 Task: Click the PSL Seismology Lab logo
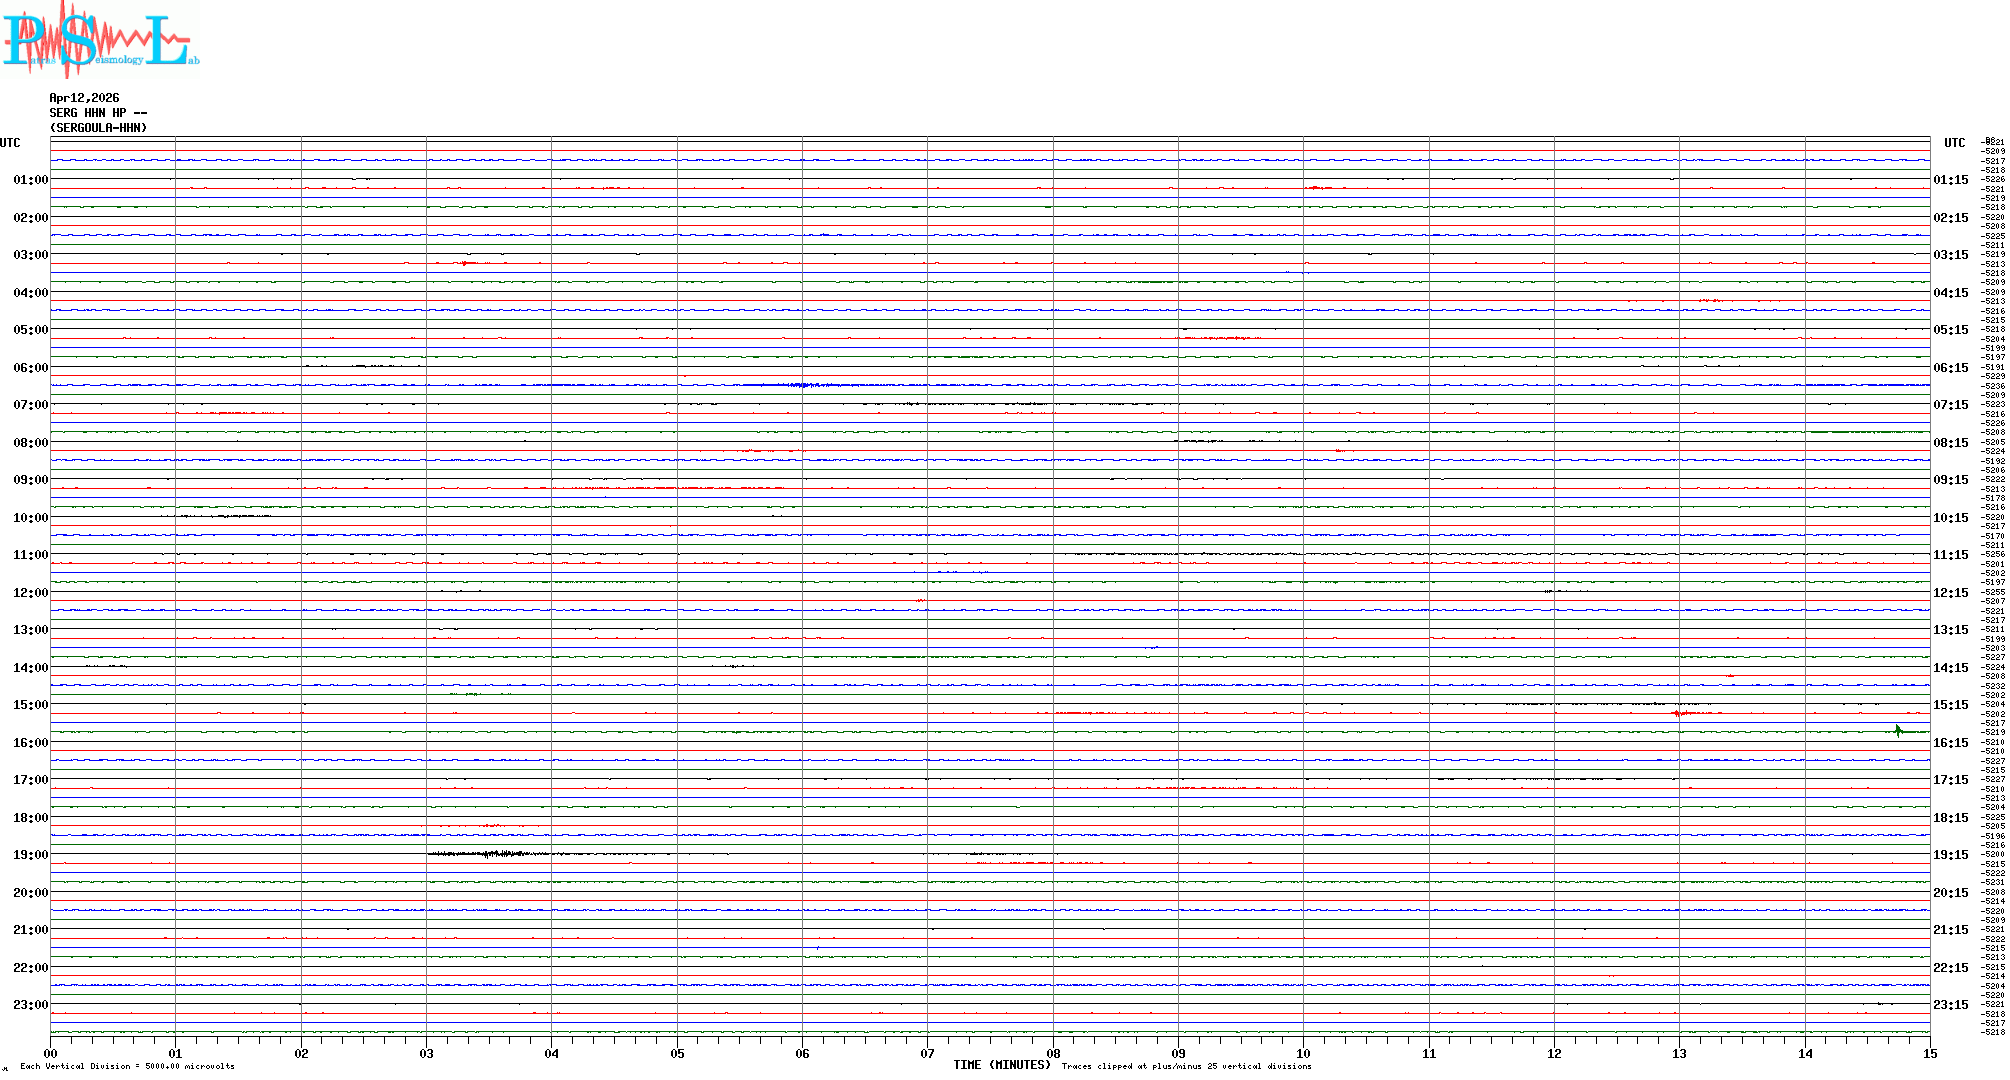pyautogui.click(x=100, y=38)
